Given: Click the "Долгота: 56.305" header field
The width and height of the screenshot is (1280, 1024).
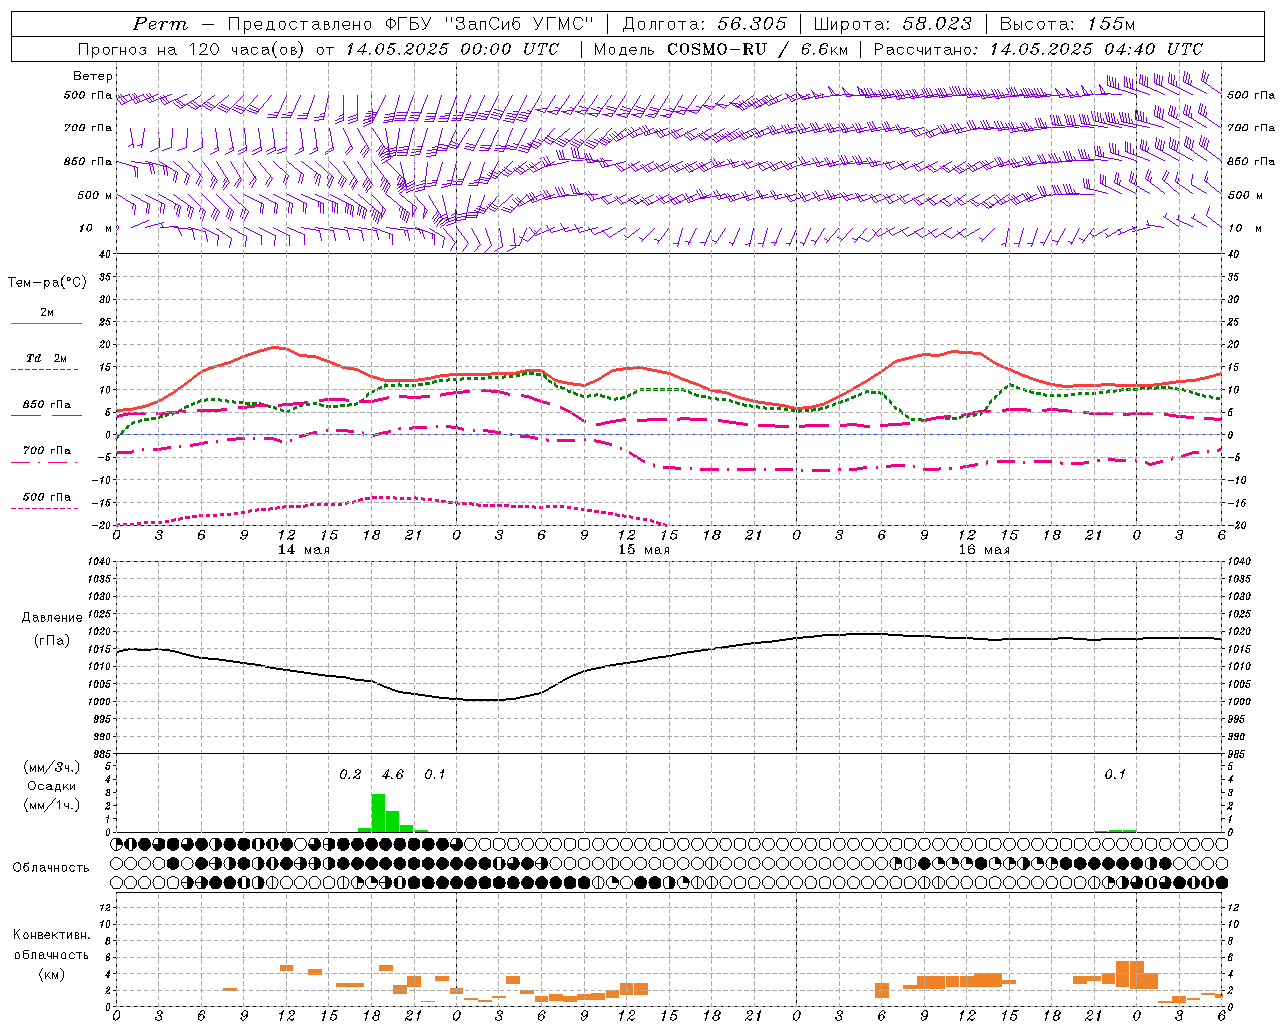Looking at the screenshot, I should [x=705, y=24].
